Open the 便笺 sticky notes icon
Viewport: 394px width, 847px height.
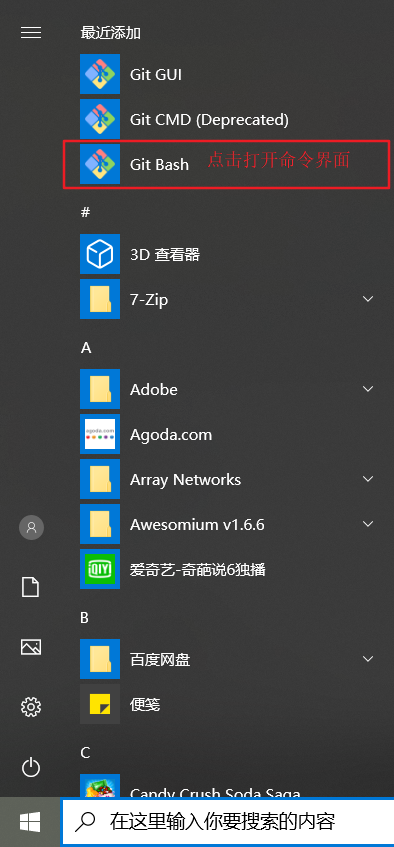pyautogui.click(x=100, y=704)
